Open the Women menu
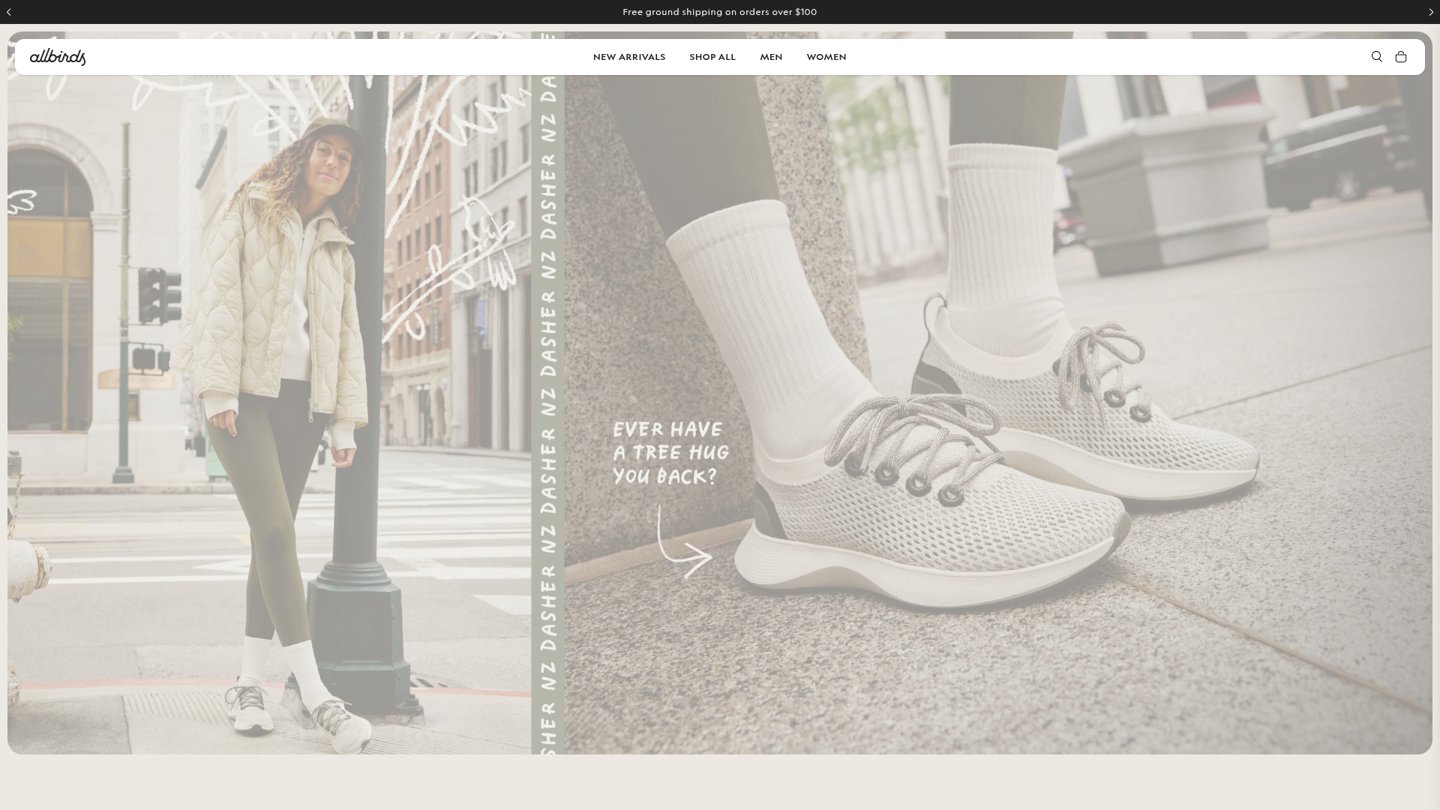The height and width of the screenshot is (810, 1440). (x=826, y=57)
